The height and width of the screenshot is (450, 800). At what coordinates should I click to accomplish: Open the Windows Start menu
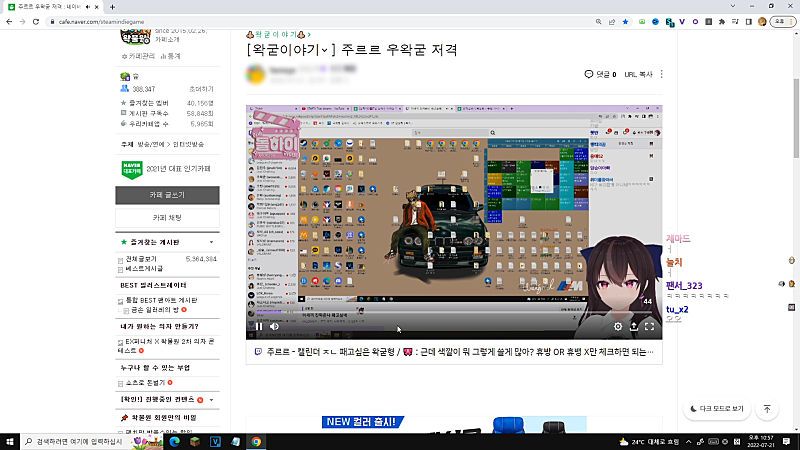9,442
